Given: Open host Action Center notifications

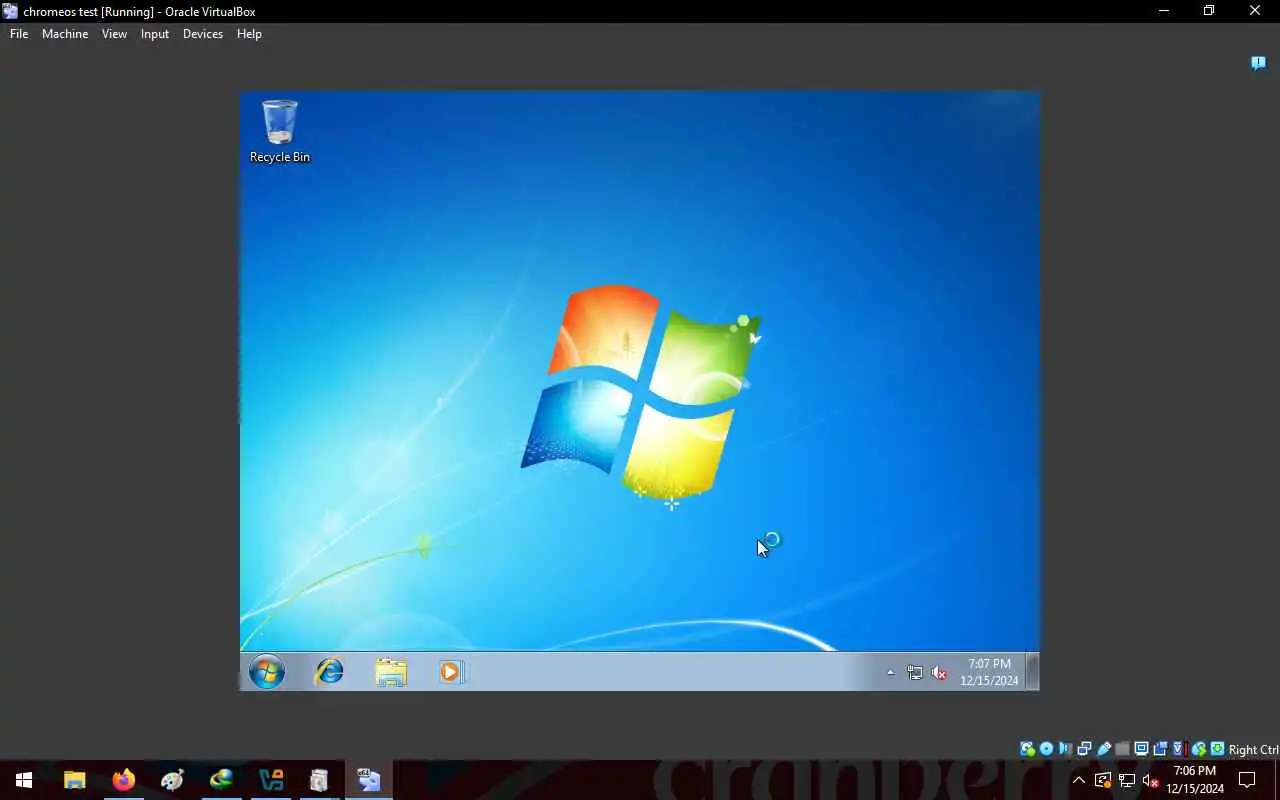Looking at the screenshot, I should [x=1247, y=780].
